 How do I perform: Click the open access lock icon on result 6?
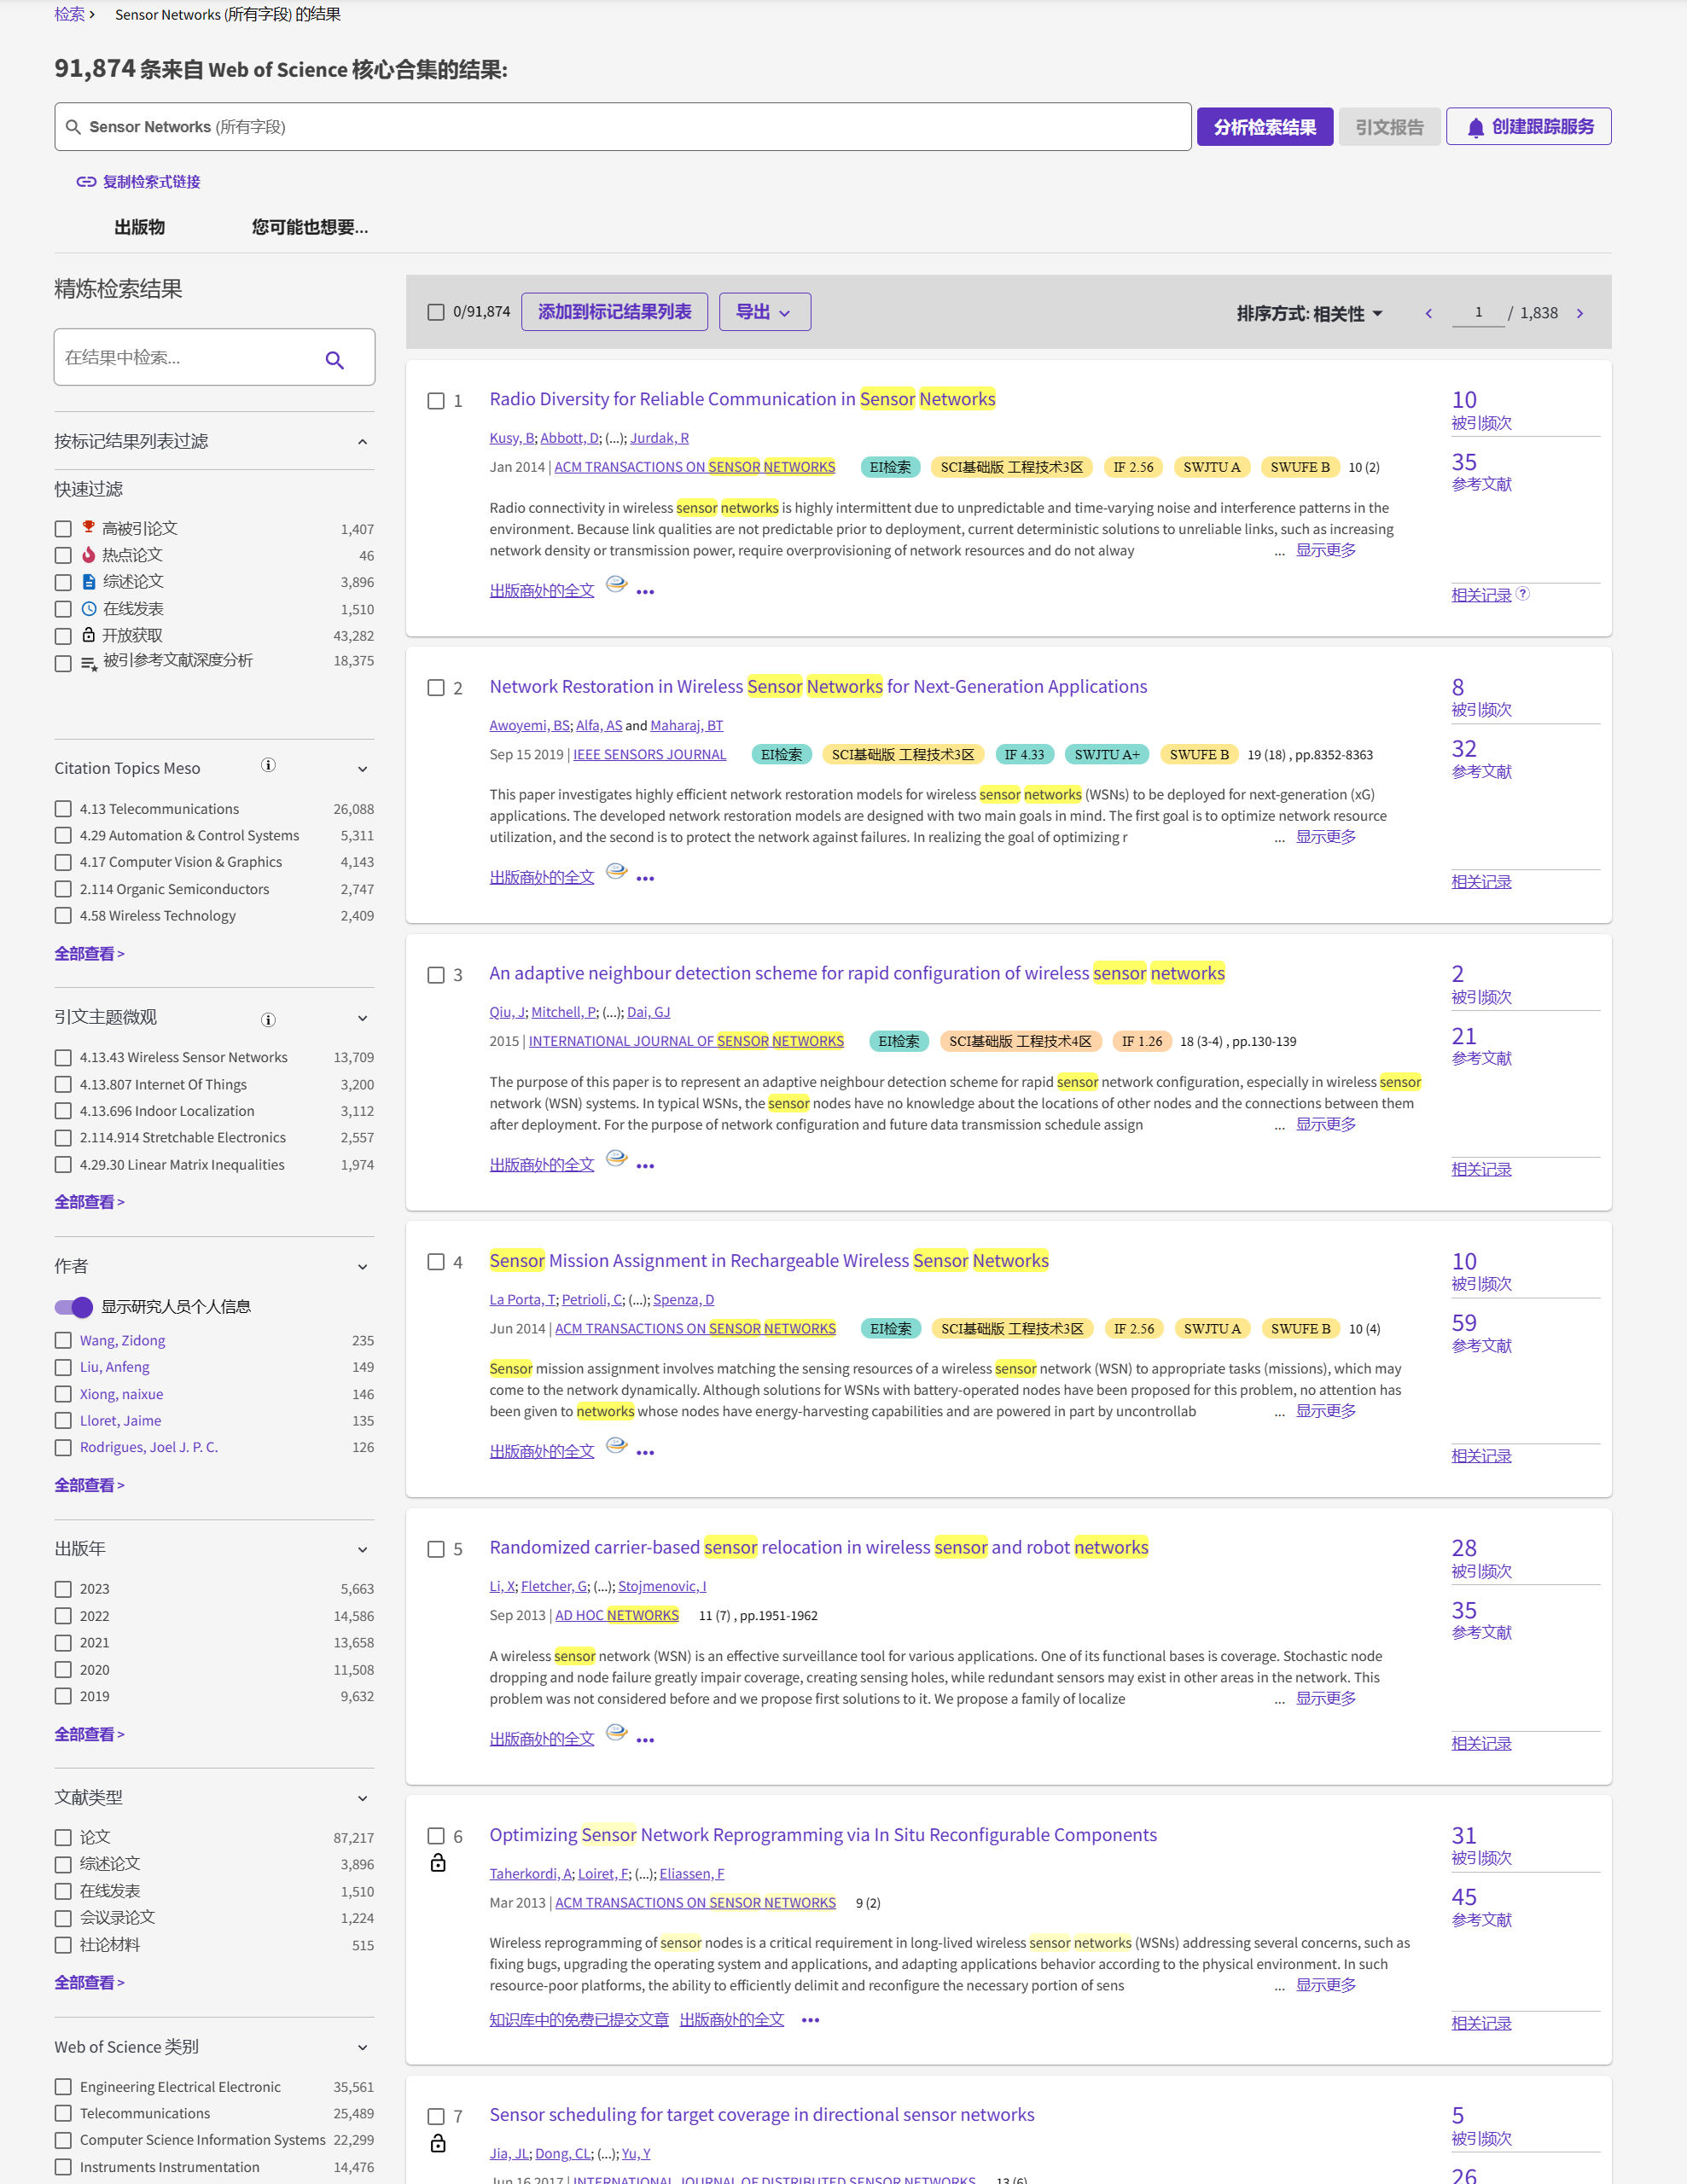click(x=437, y=1863)
